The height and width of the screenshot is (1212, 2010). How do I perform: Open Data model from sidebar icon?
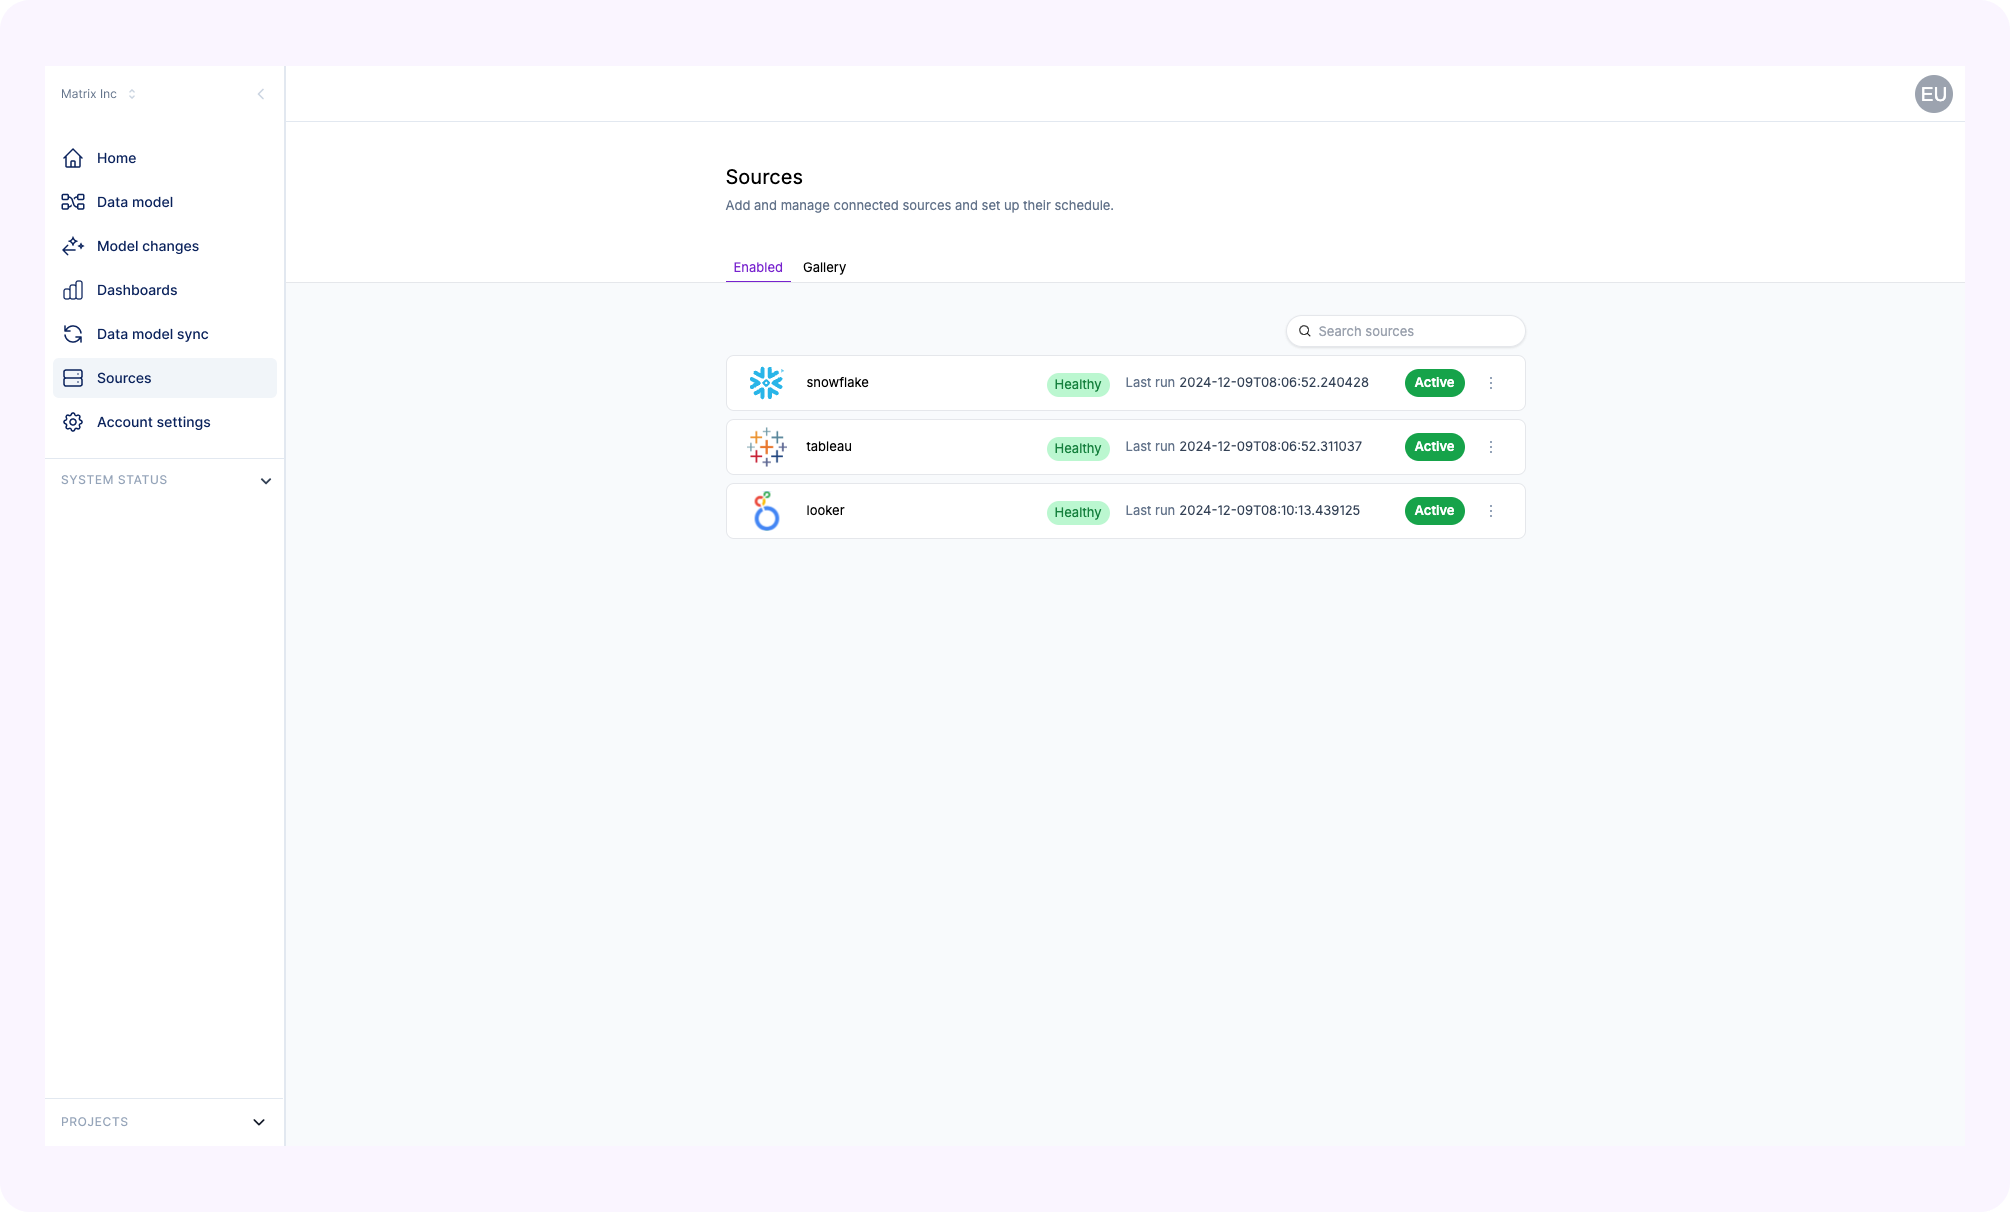(73, 202)
